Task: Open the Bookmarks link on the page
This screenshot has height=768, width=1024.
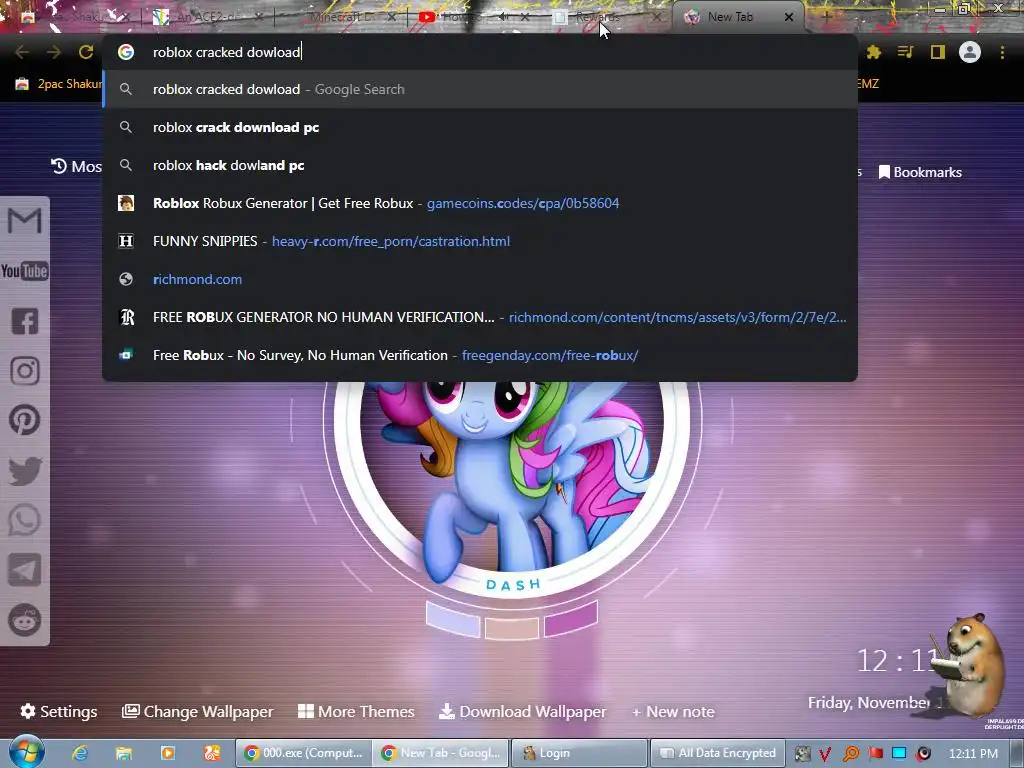Action: (x=920, y=172)
